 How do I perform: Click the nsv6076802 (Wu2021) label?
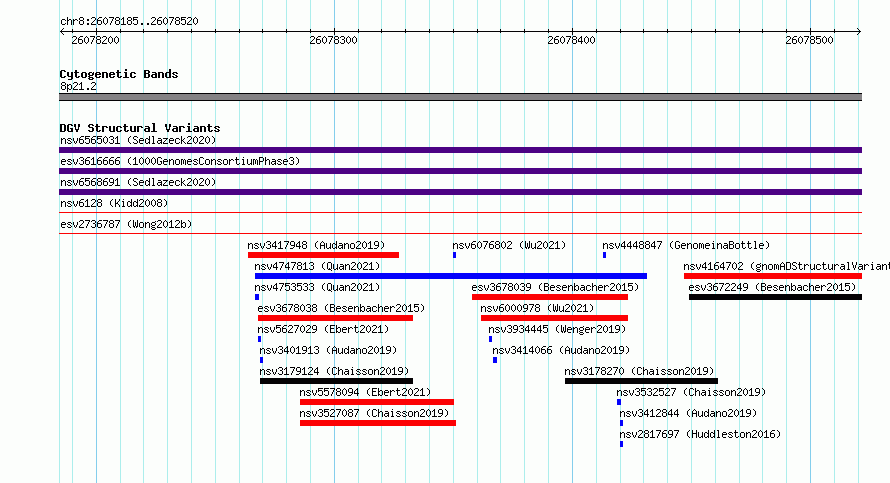click(509, 245)
